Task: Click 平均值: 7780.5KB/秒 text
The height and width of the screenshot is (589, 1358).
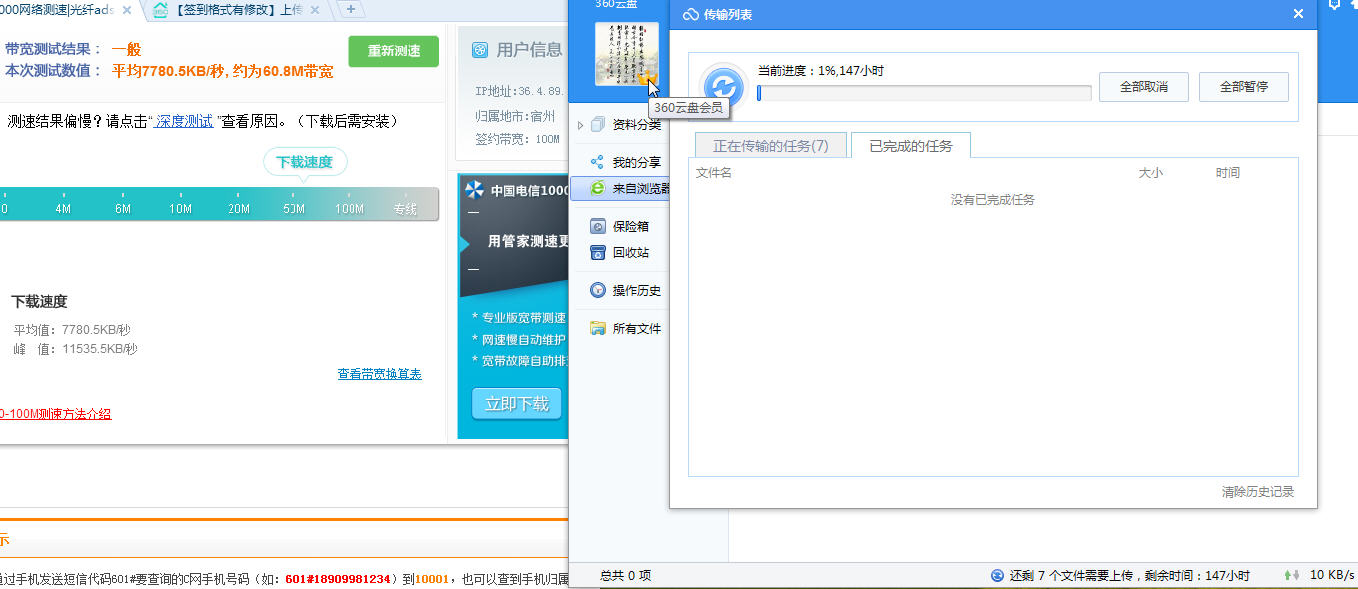Action: (x=72, y=330)
